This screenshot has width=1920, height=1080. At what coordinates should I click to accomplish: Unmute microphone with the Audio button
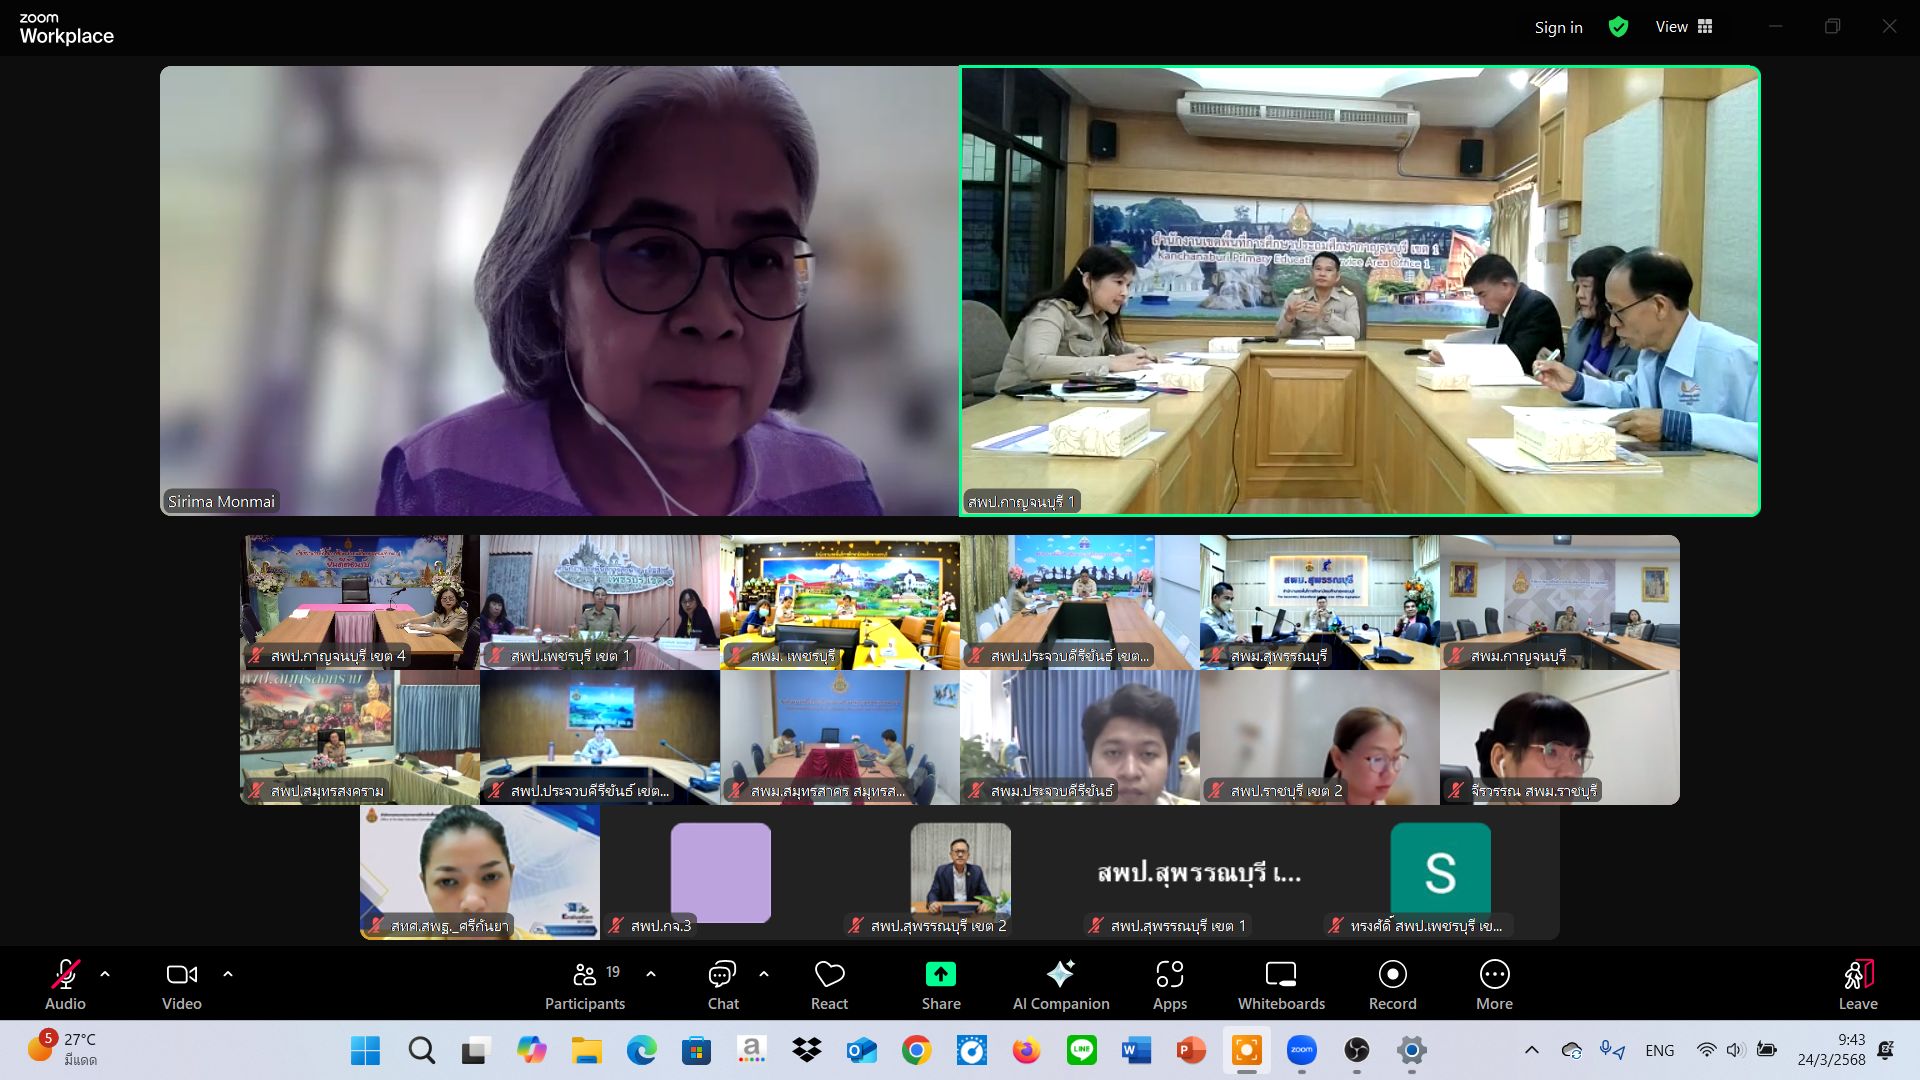click(65, 985)
